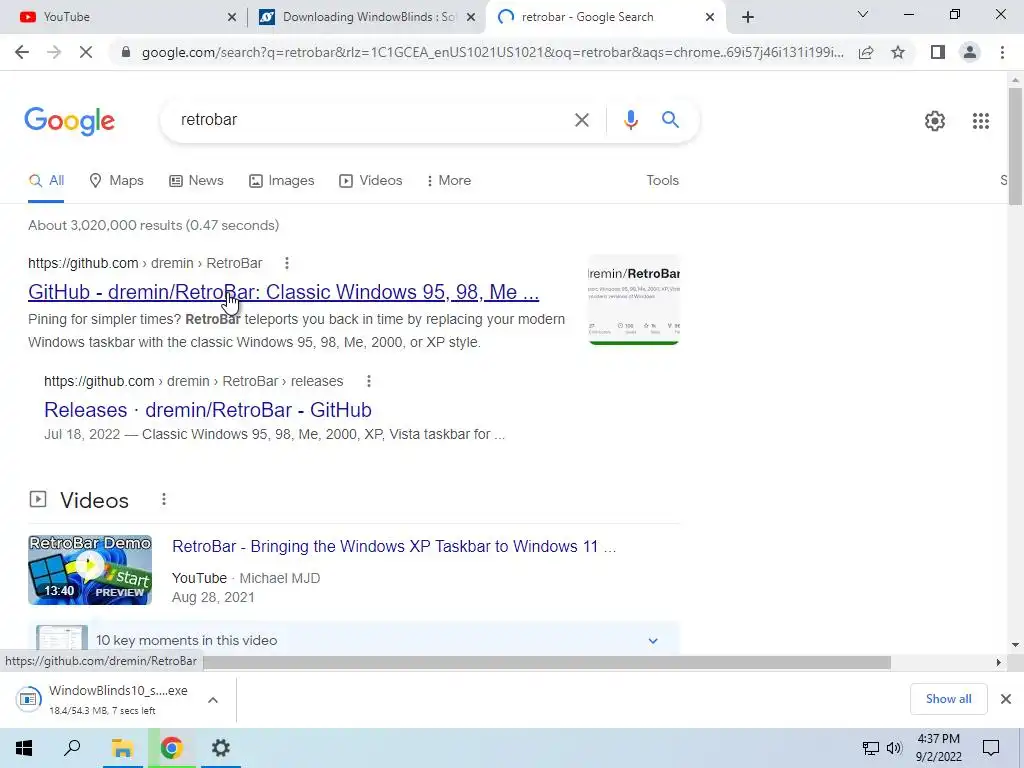
Task: Open the volume control in the tray
Action: 894,748
